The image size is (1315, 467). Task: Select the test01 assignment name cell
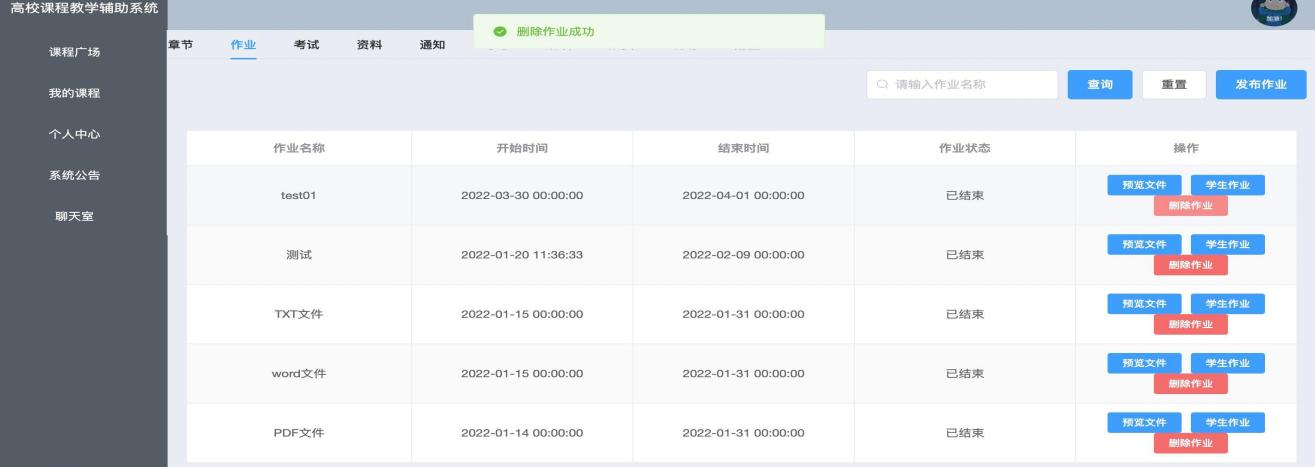299,195
